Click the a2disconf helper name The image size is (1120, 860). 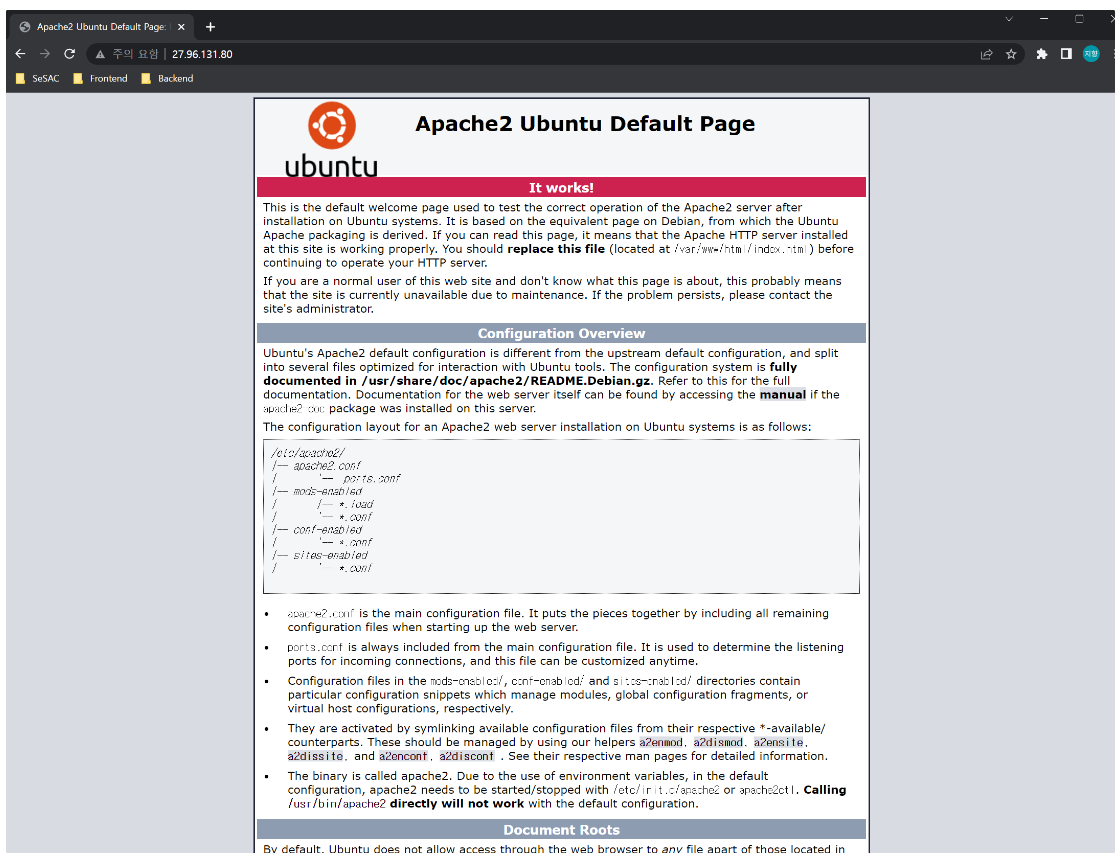tap(466, 756)
